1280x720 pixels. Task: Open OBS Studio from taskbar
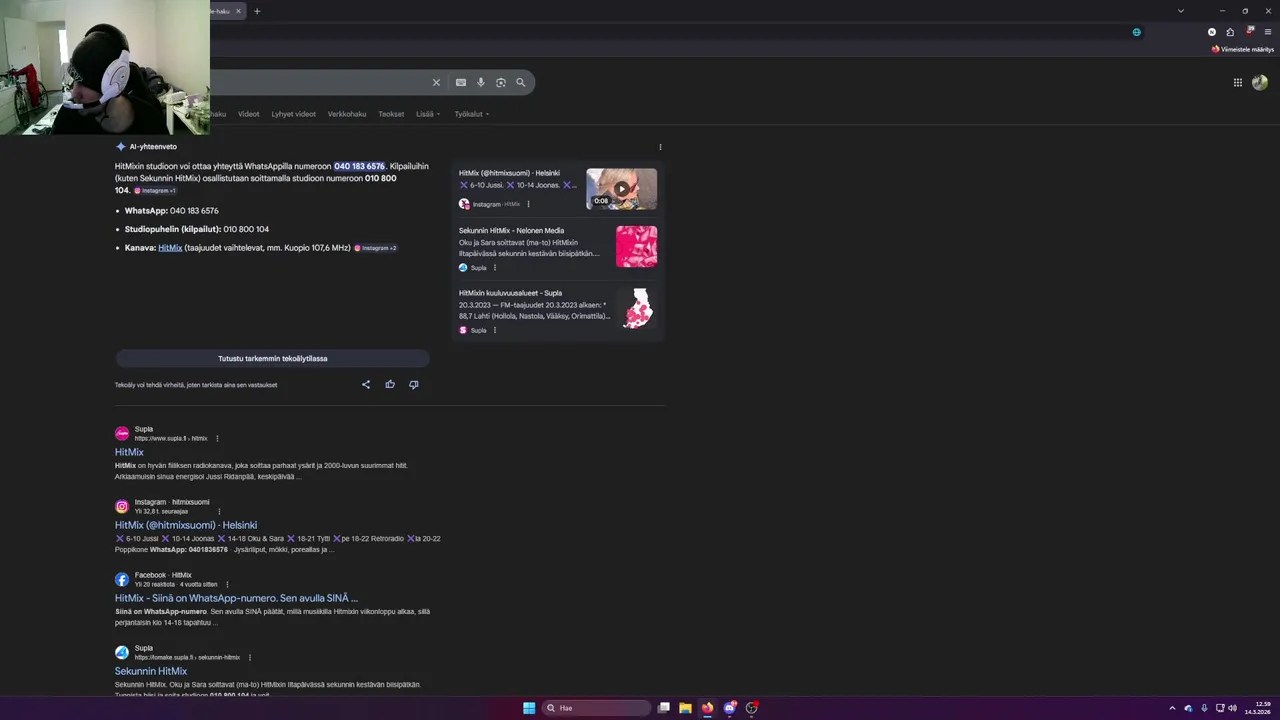(752, 708)
